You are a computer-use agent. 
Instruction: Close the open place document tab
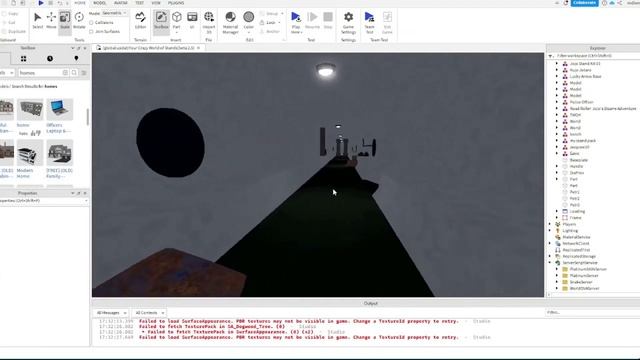tap(199, 48)
